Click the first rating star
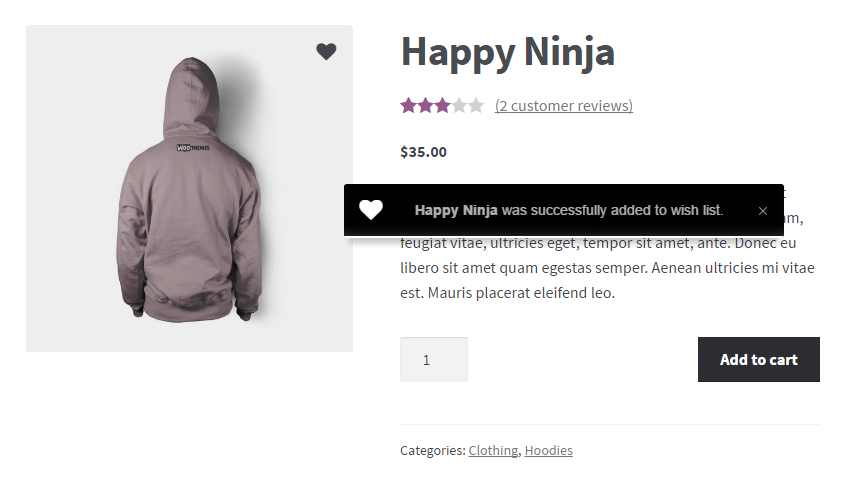The image size is (846, 481). 408,105
